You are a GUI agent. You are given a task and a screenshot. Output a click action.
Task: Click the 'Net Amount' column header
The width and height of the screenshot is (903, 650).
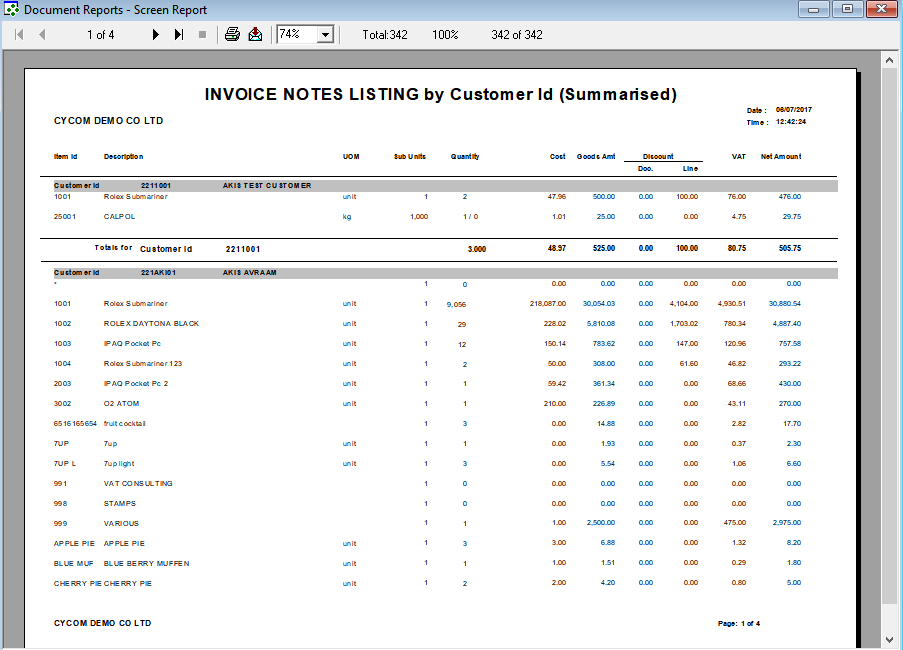[x=781, y=157]
